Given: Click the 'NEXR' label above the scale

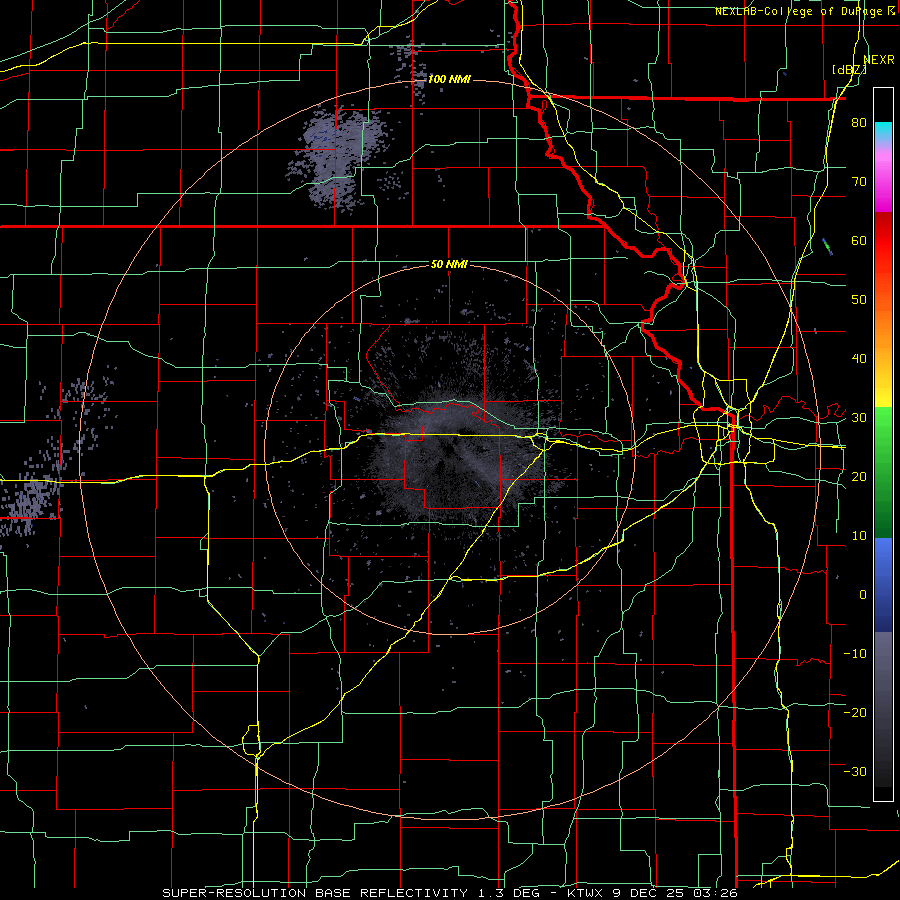Looking at the screenshot, I should click(x=879, y=59).
